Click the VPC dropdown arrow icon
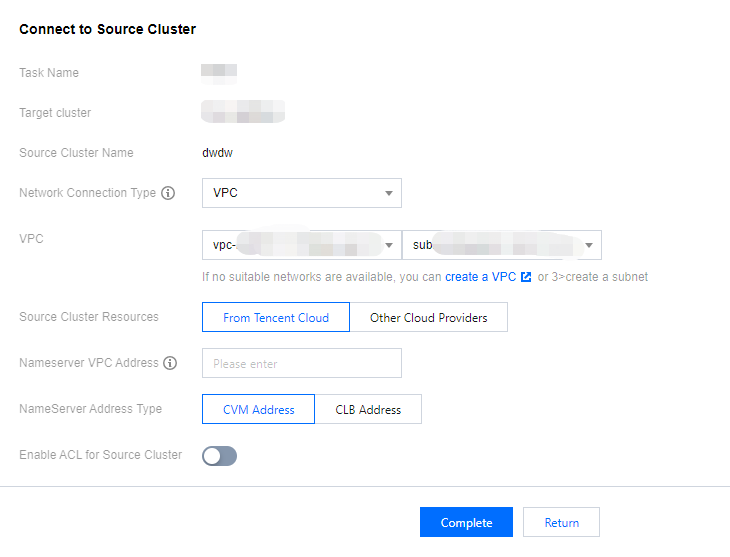 (388, 245)
